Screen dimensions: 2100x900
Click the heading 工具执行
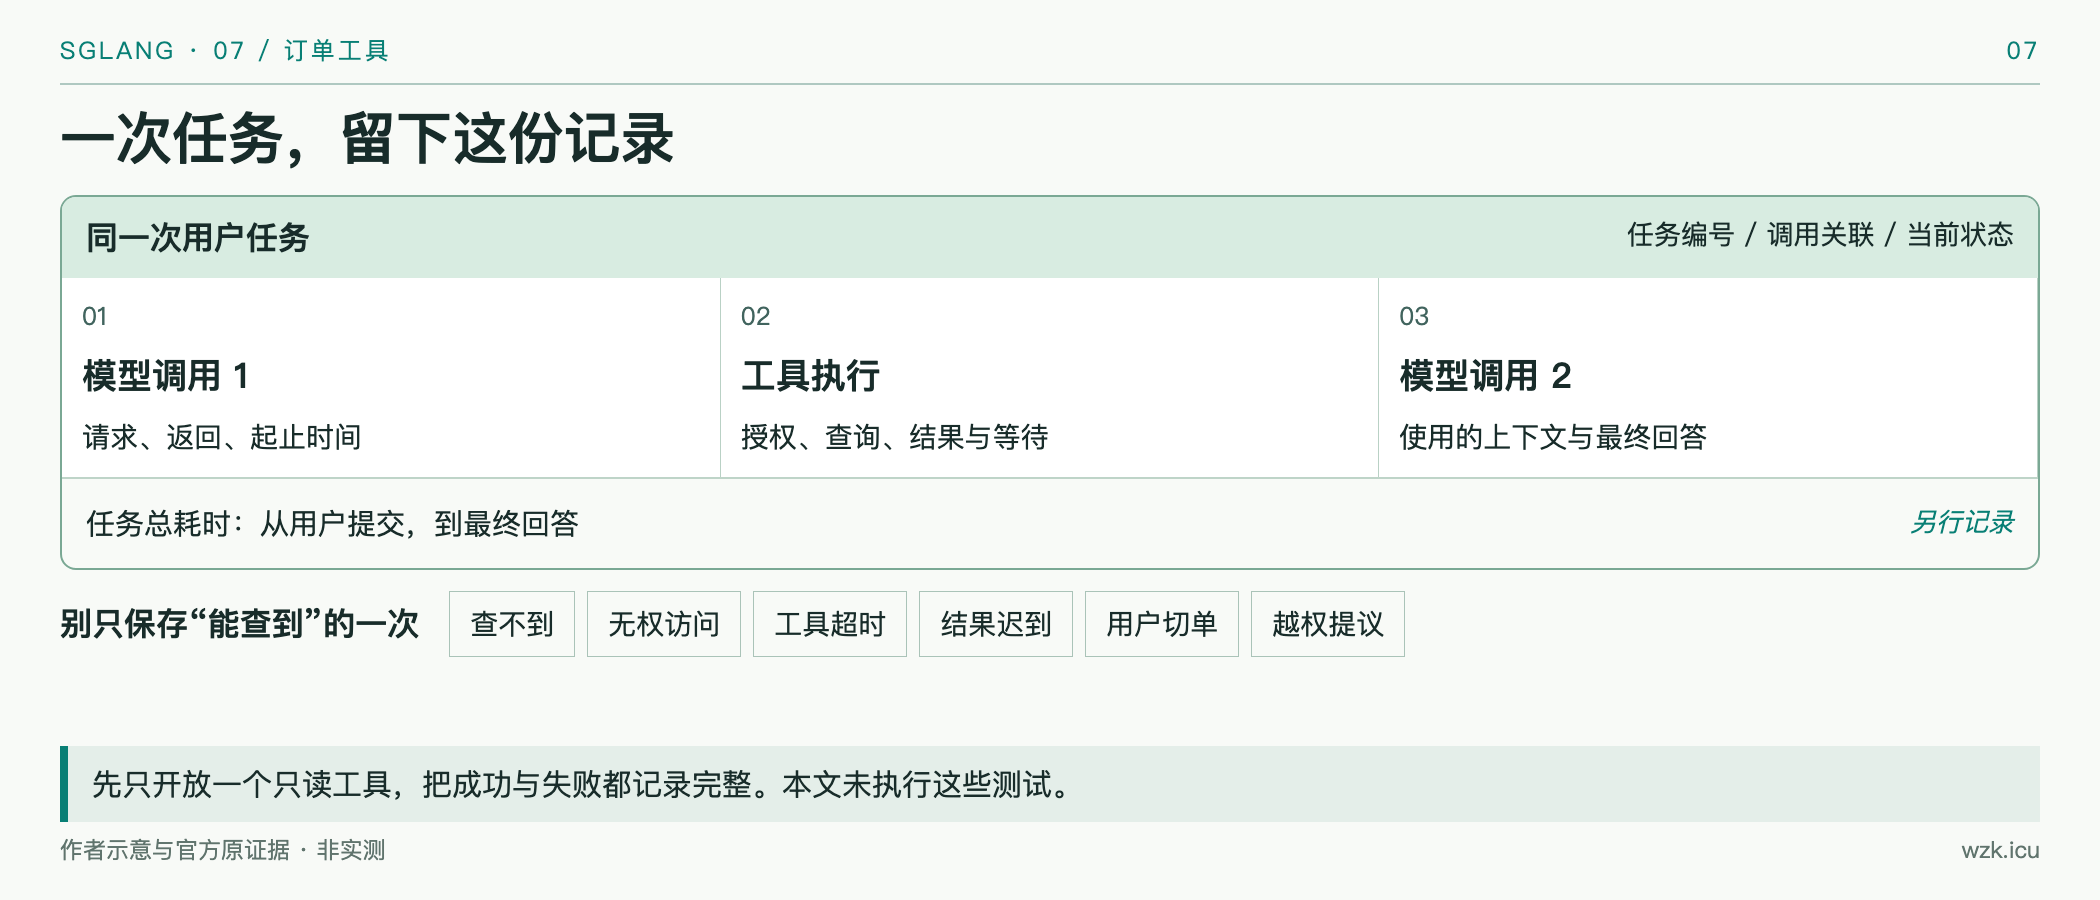point(810,376)
